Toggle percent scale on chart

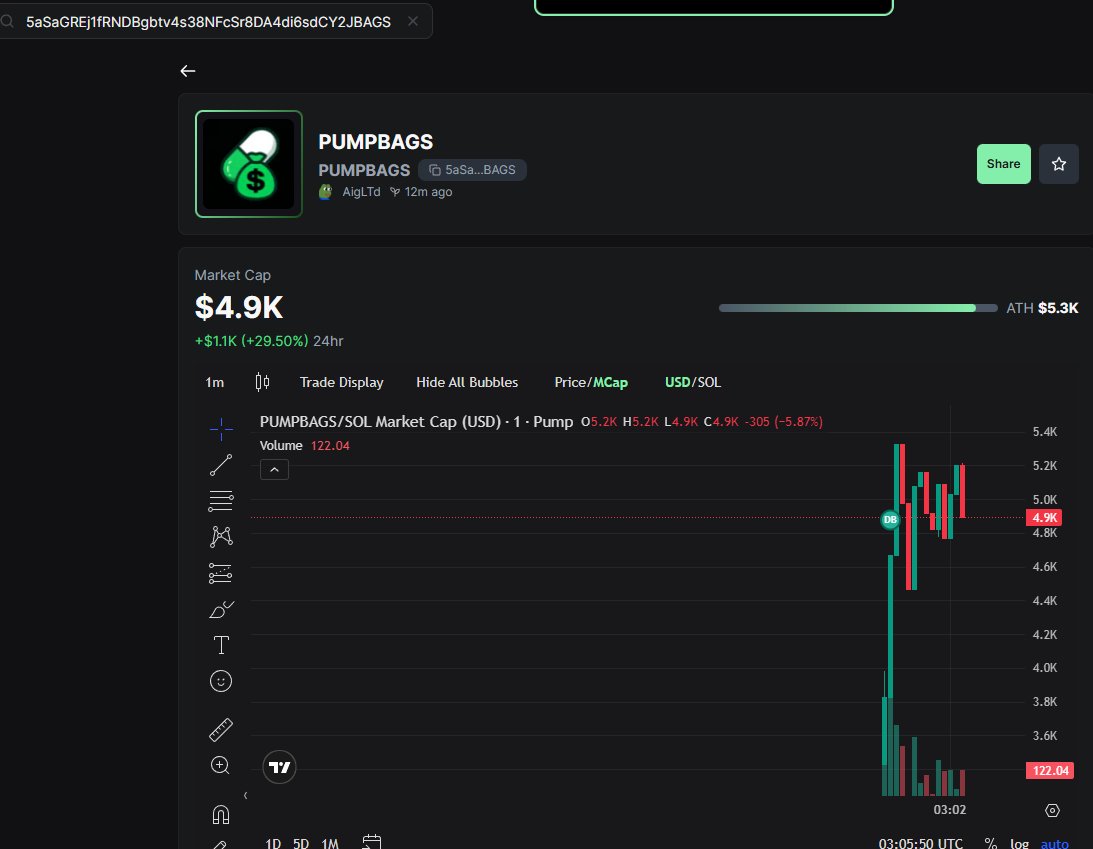tap(991, 843)
